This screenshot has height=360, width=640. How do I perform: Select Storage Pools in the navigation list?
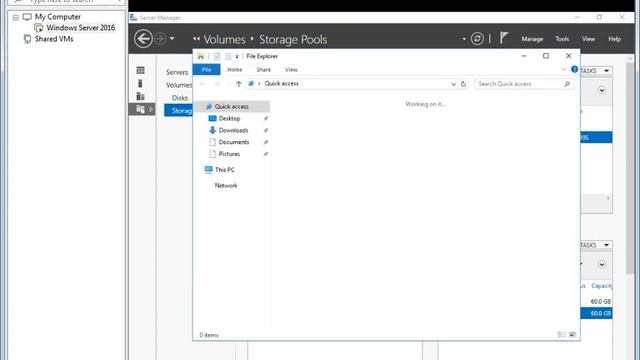178,111
